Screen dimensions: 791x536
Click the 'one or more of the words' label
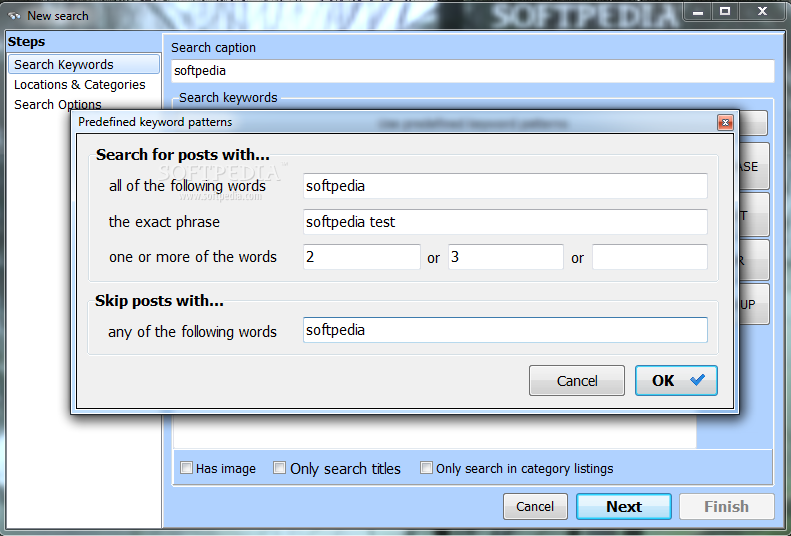pos(193,257)
